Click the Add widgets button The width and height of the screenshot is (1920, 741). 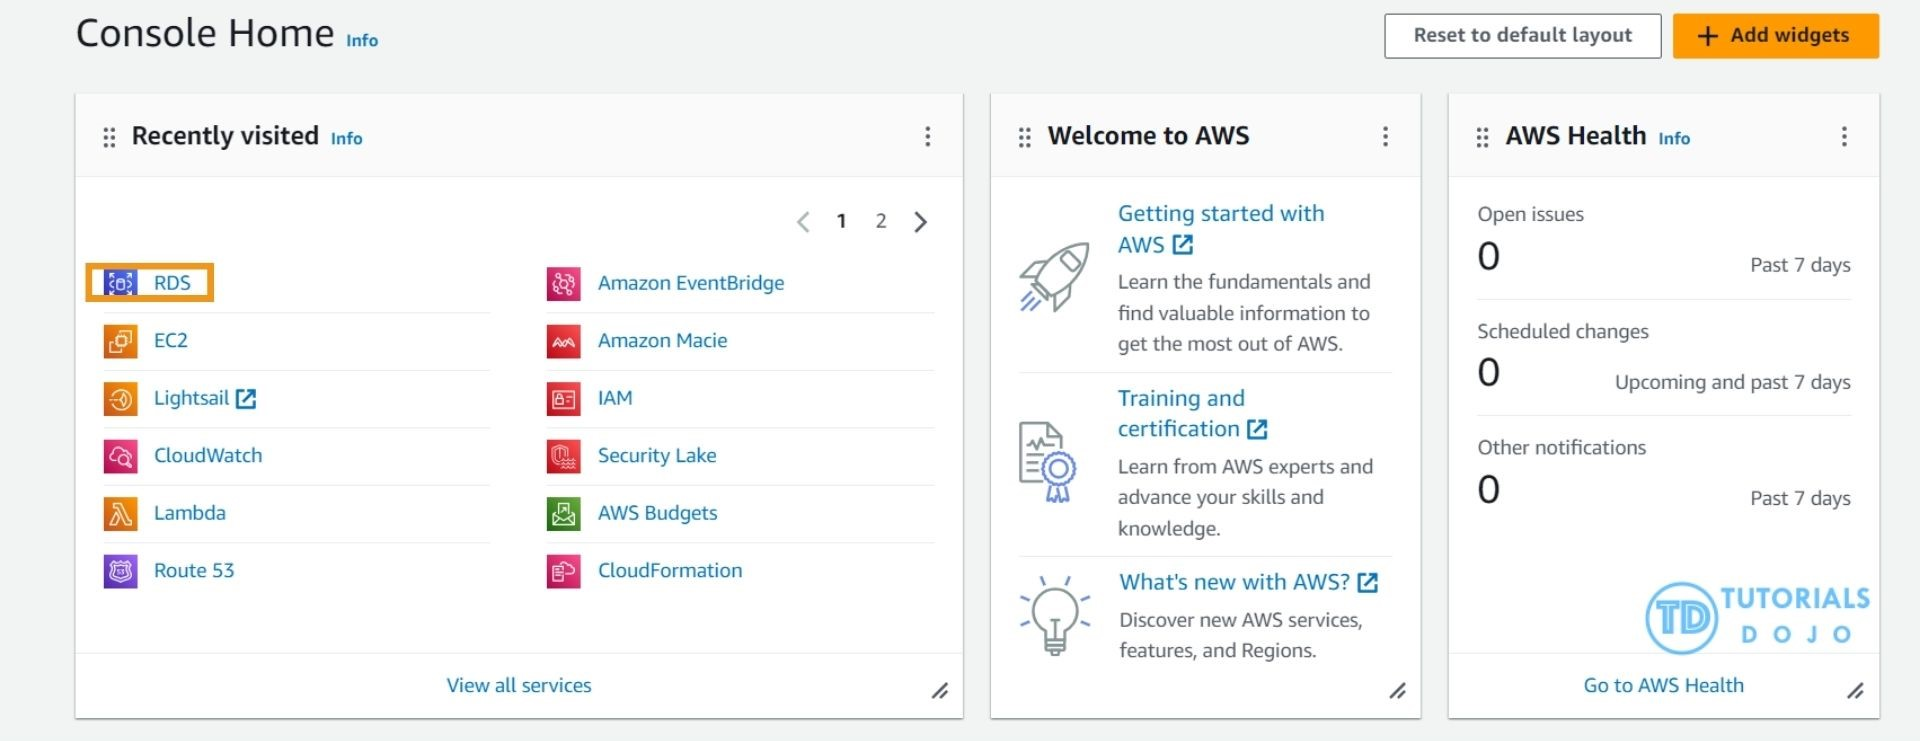pos(1775,36)
